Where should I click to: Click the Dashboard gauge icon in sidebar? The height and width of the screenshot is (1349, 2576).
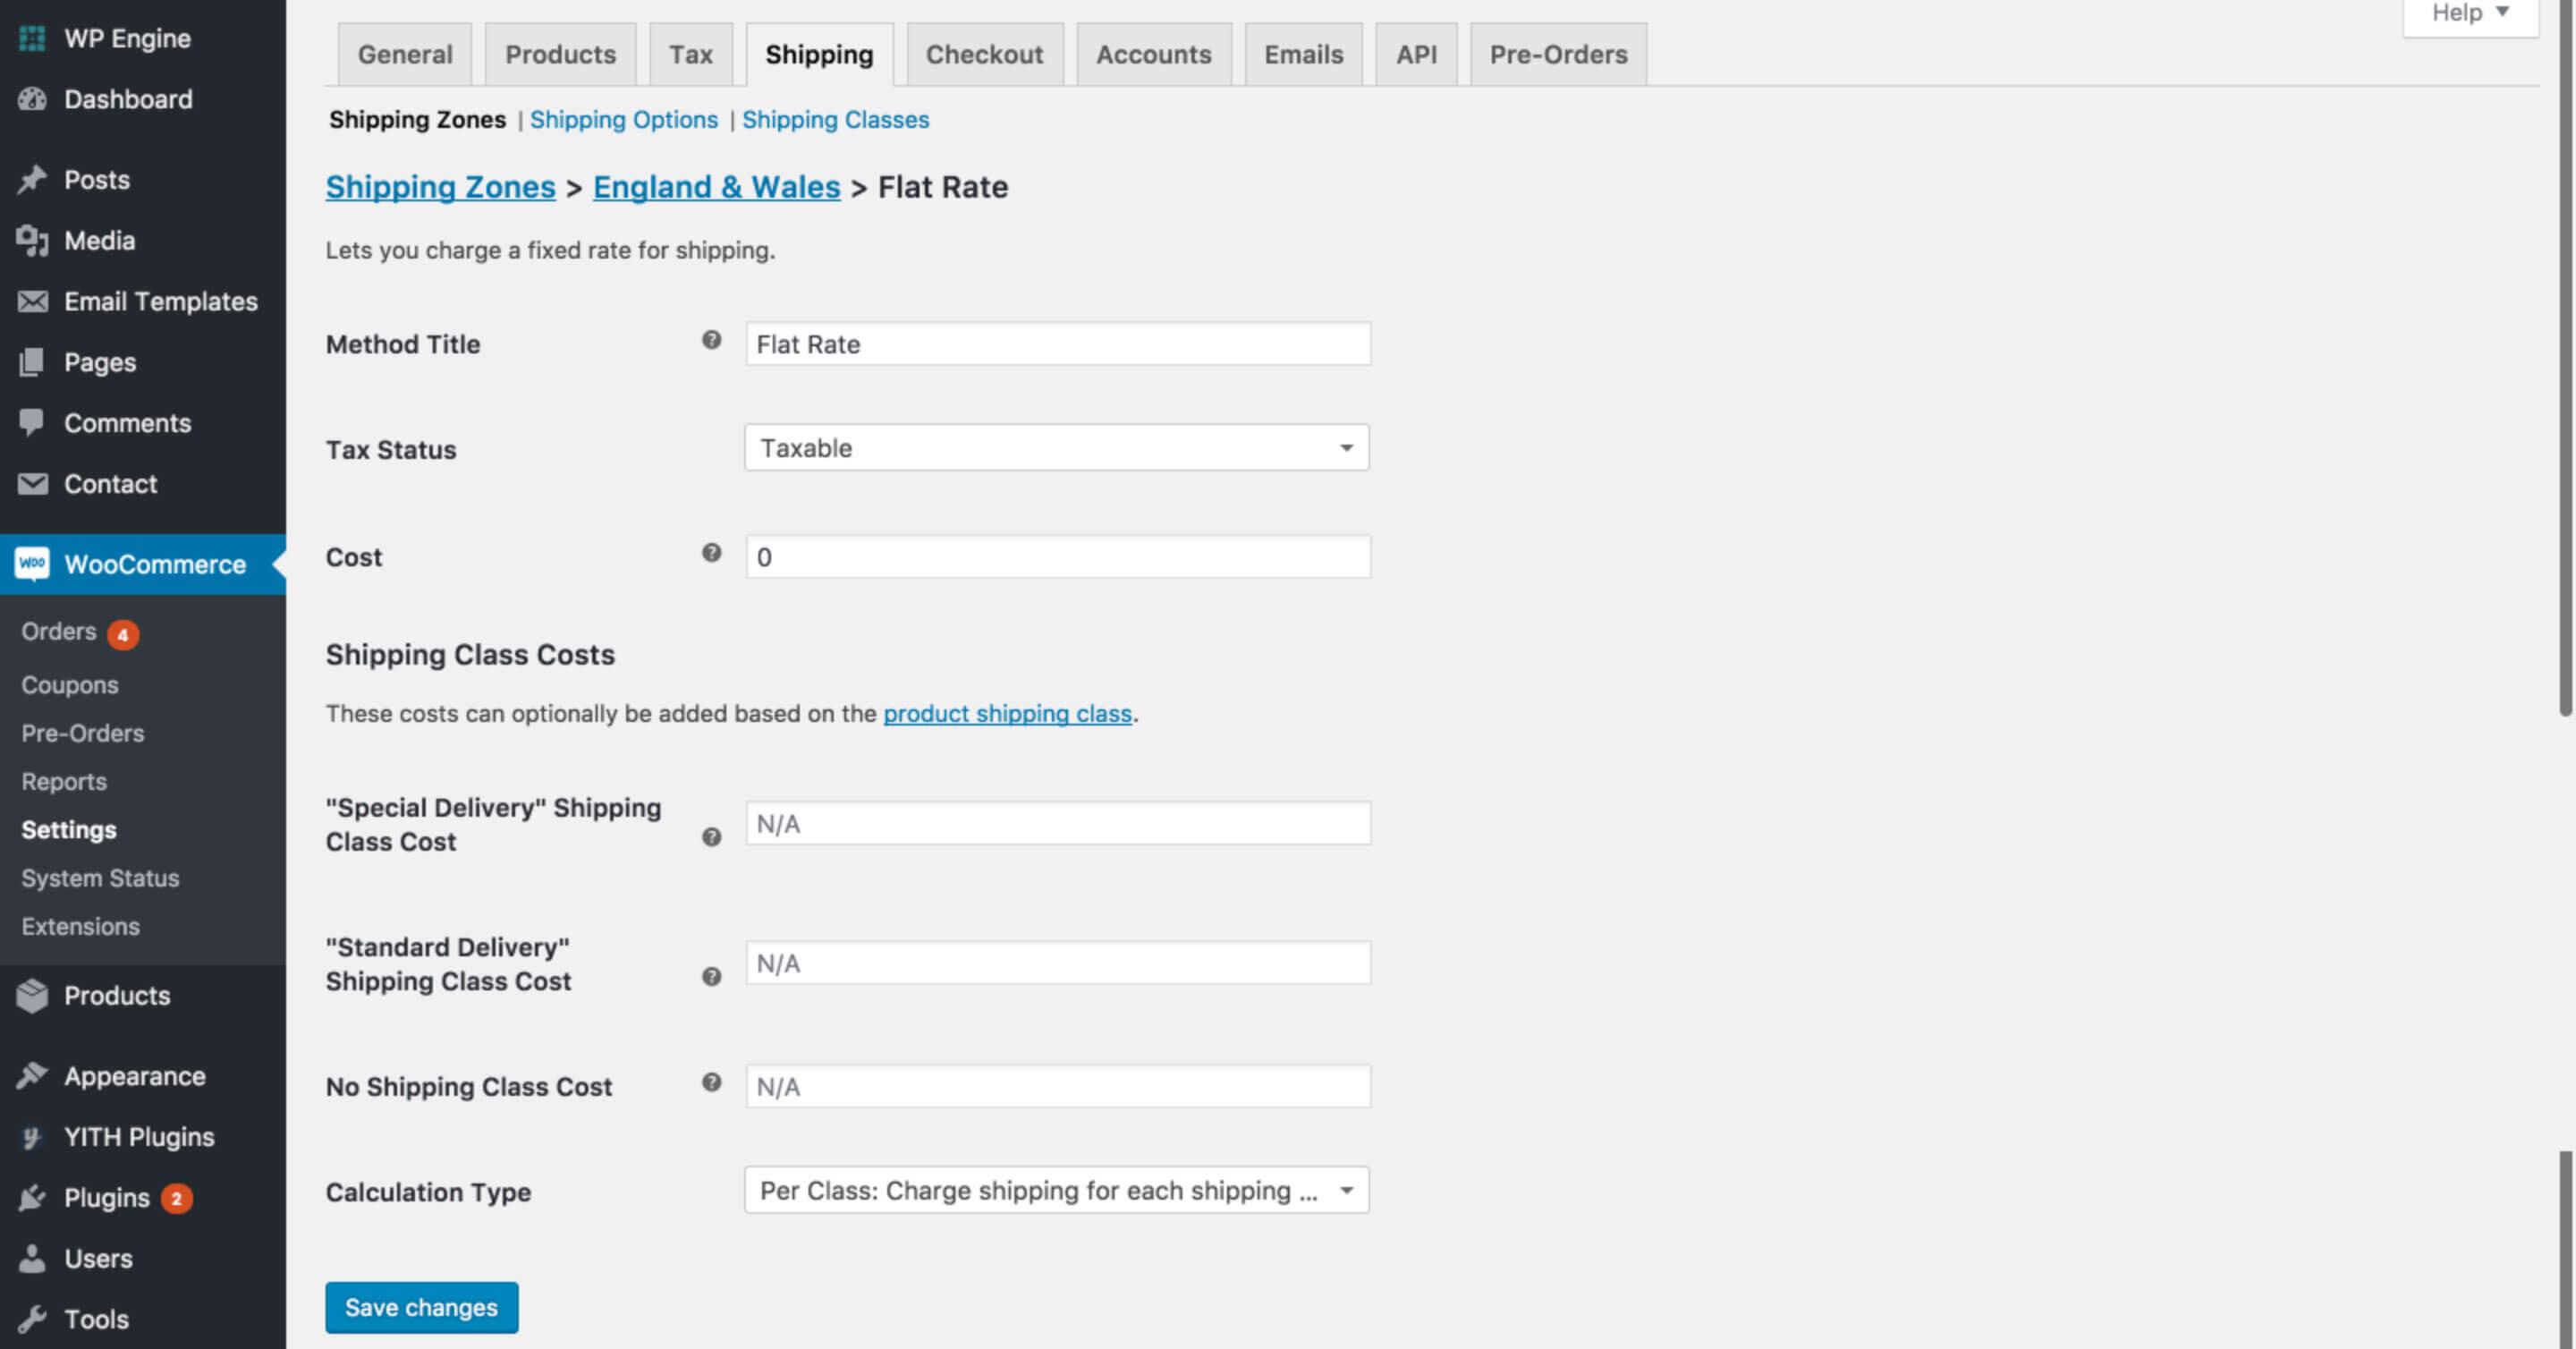(32, 99)
